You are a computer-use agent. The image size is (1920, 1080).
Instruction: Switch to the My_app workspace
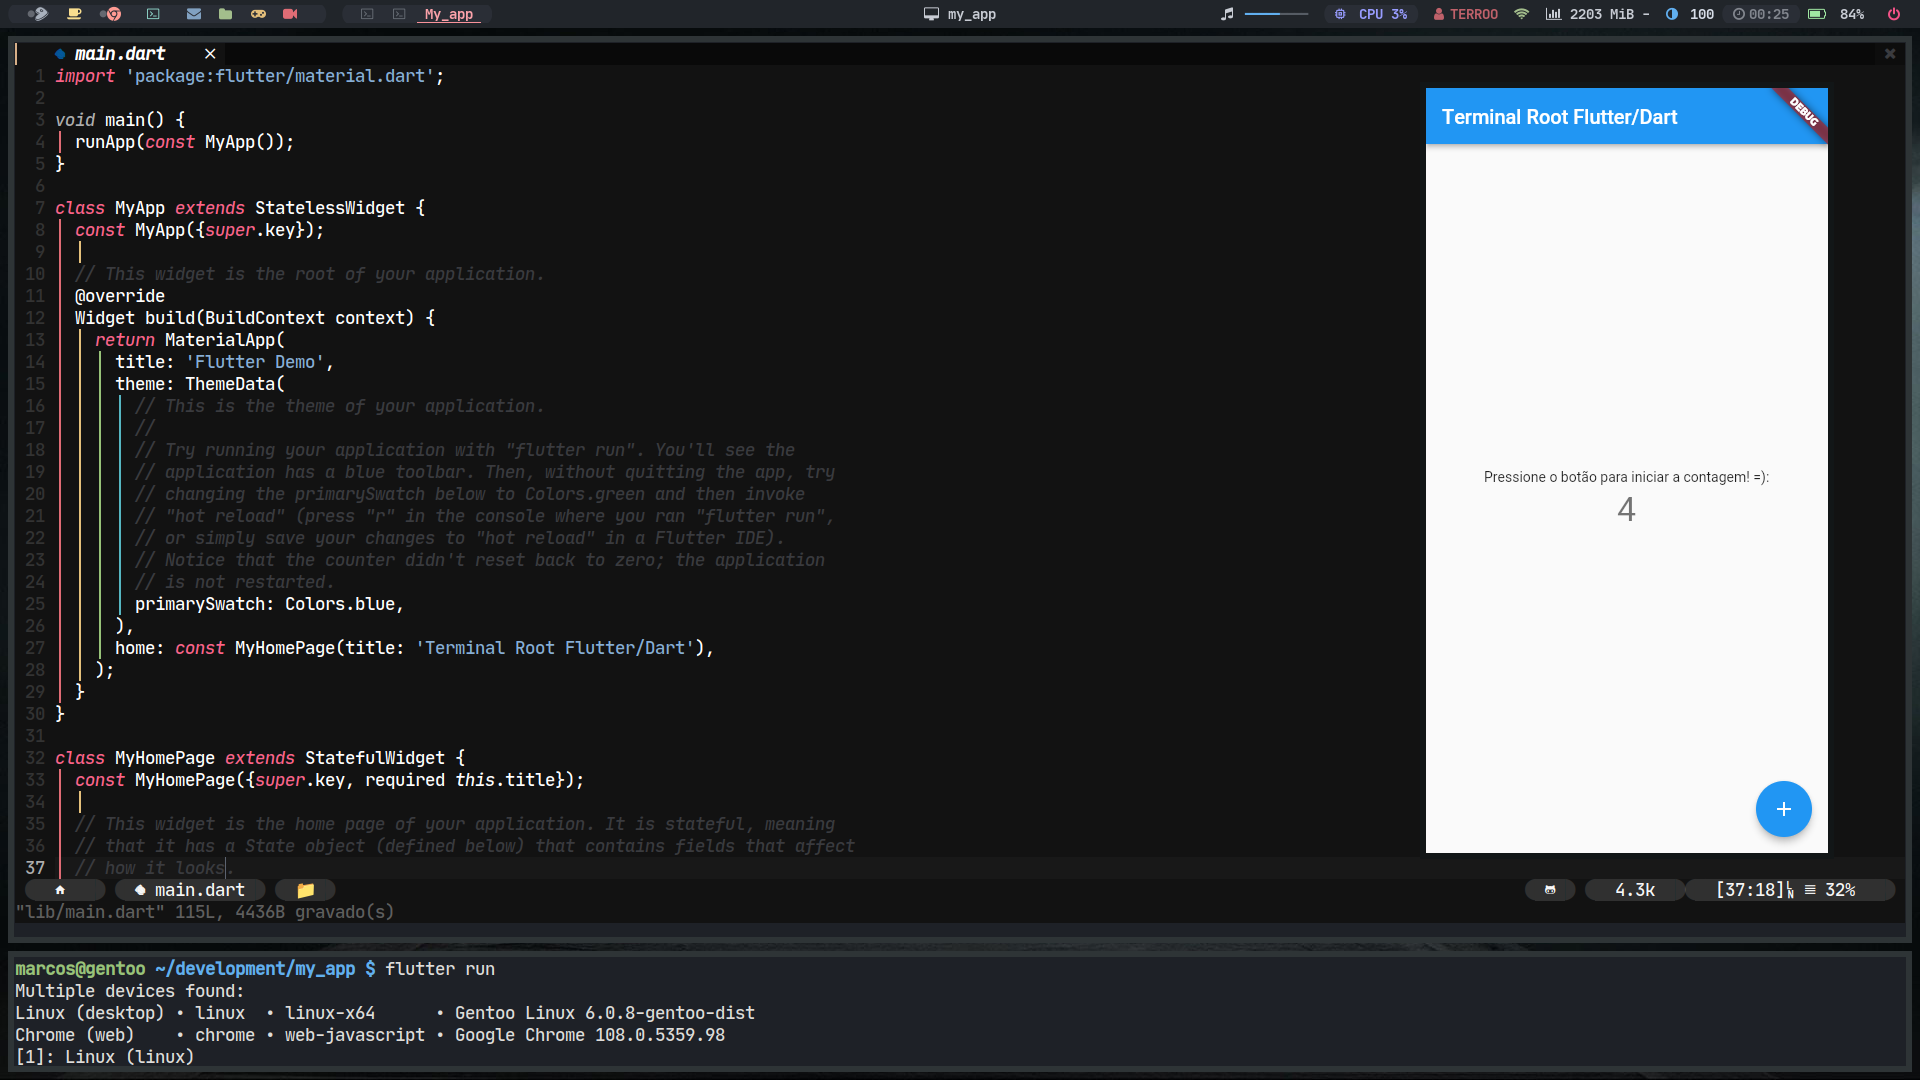click(x=447, y=14)
